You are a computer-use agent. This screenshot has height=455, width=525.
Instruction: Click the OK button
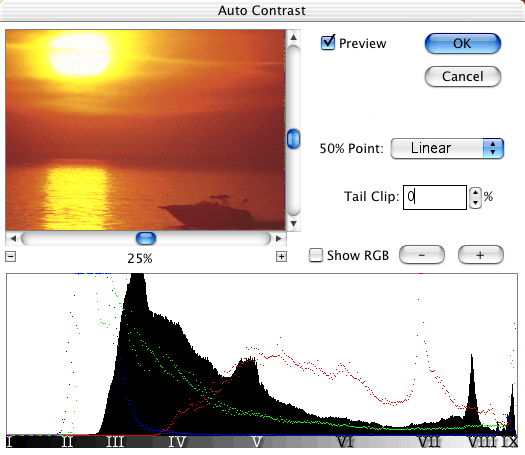click(x=463, y=44)
